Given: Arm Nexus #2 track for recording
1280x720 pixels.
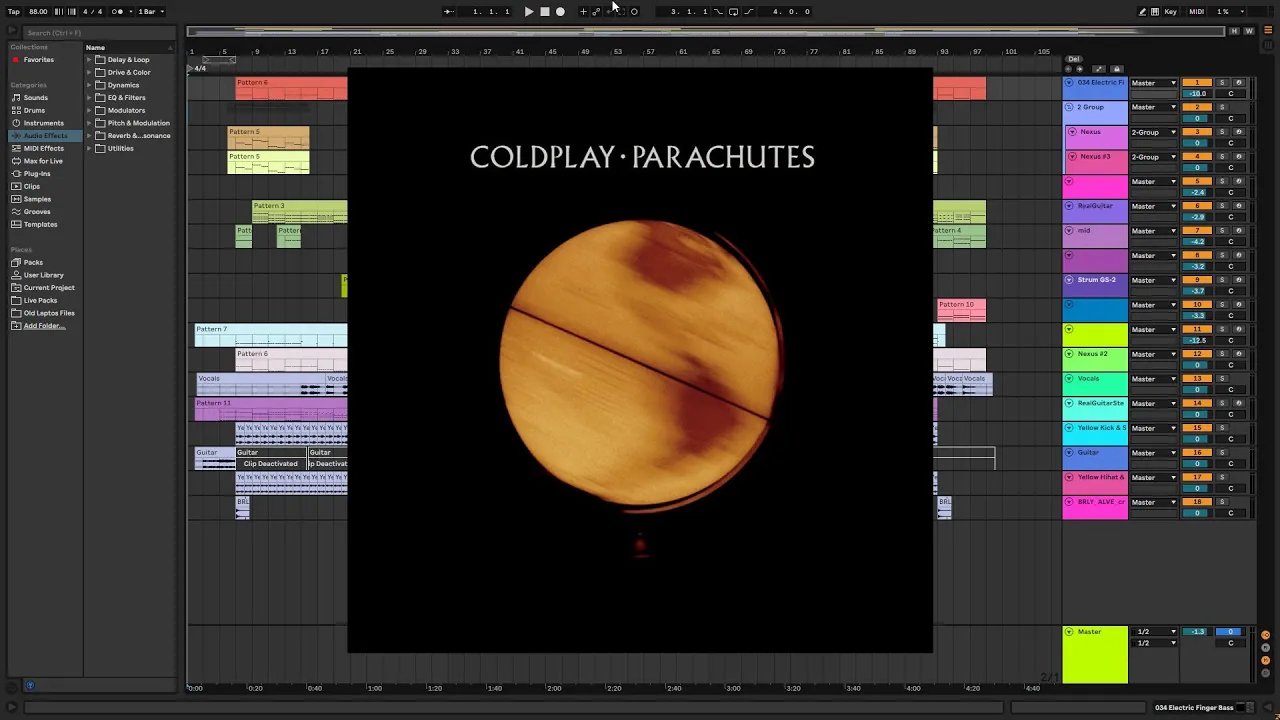Looking at the screenshot, I should (x=1238, y=354).
